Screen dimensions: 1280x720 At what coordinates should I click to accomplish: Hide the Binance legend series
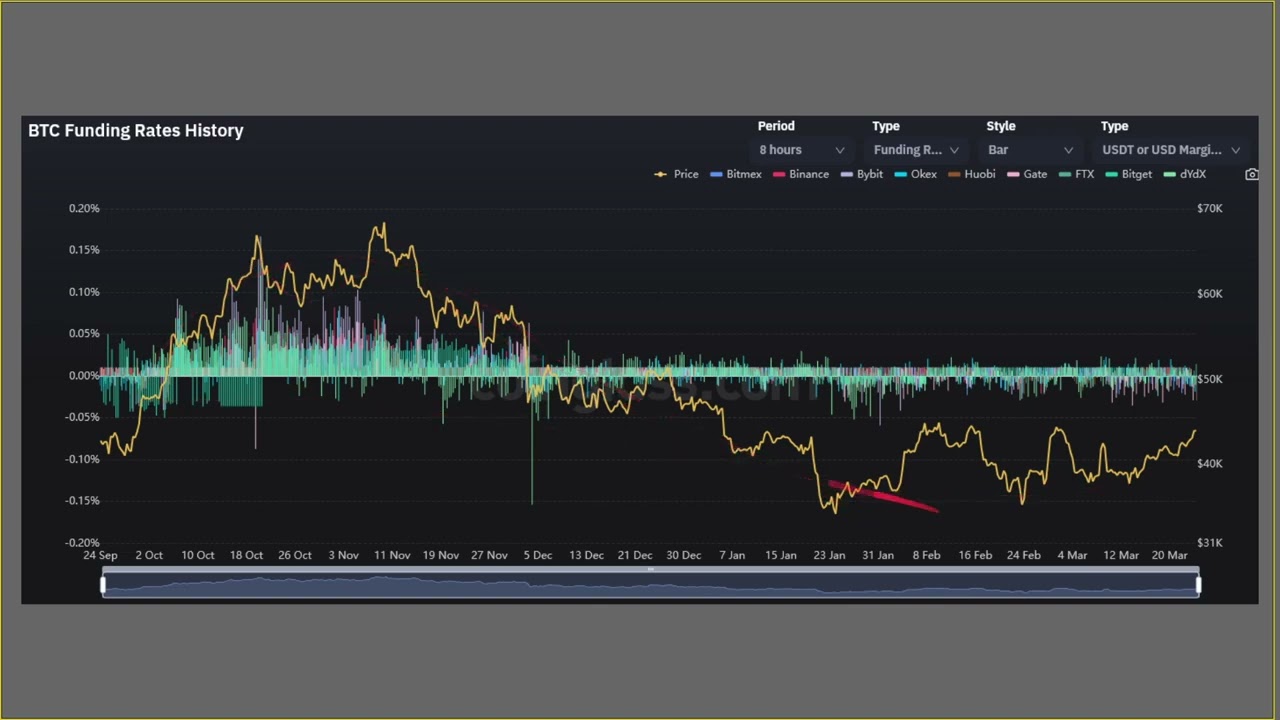(801, 174)
